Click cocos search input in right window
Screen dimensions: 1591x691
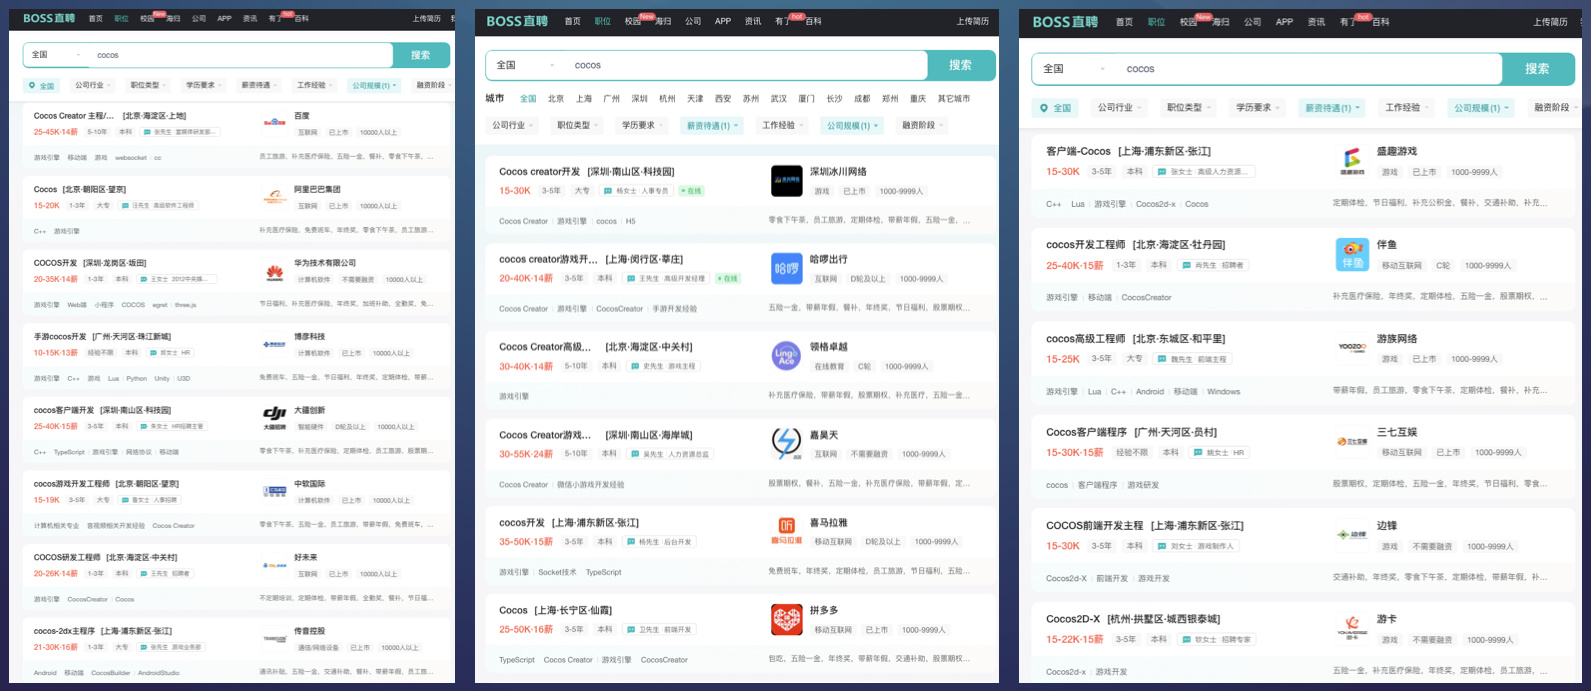[x=1308, y=69]
